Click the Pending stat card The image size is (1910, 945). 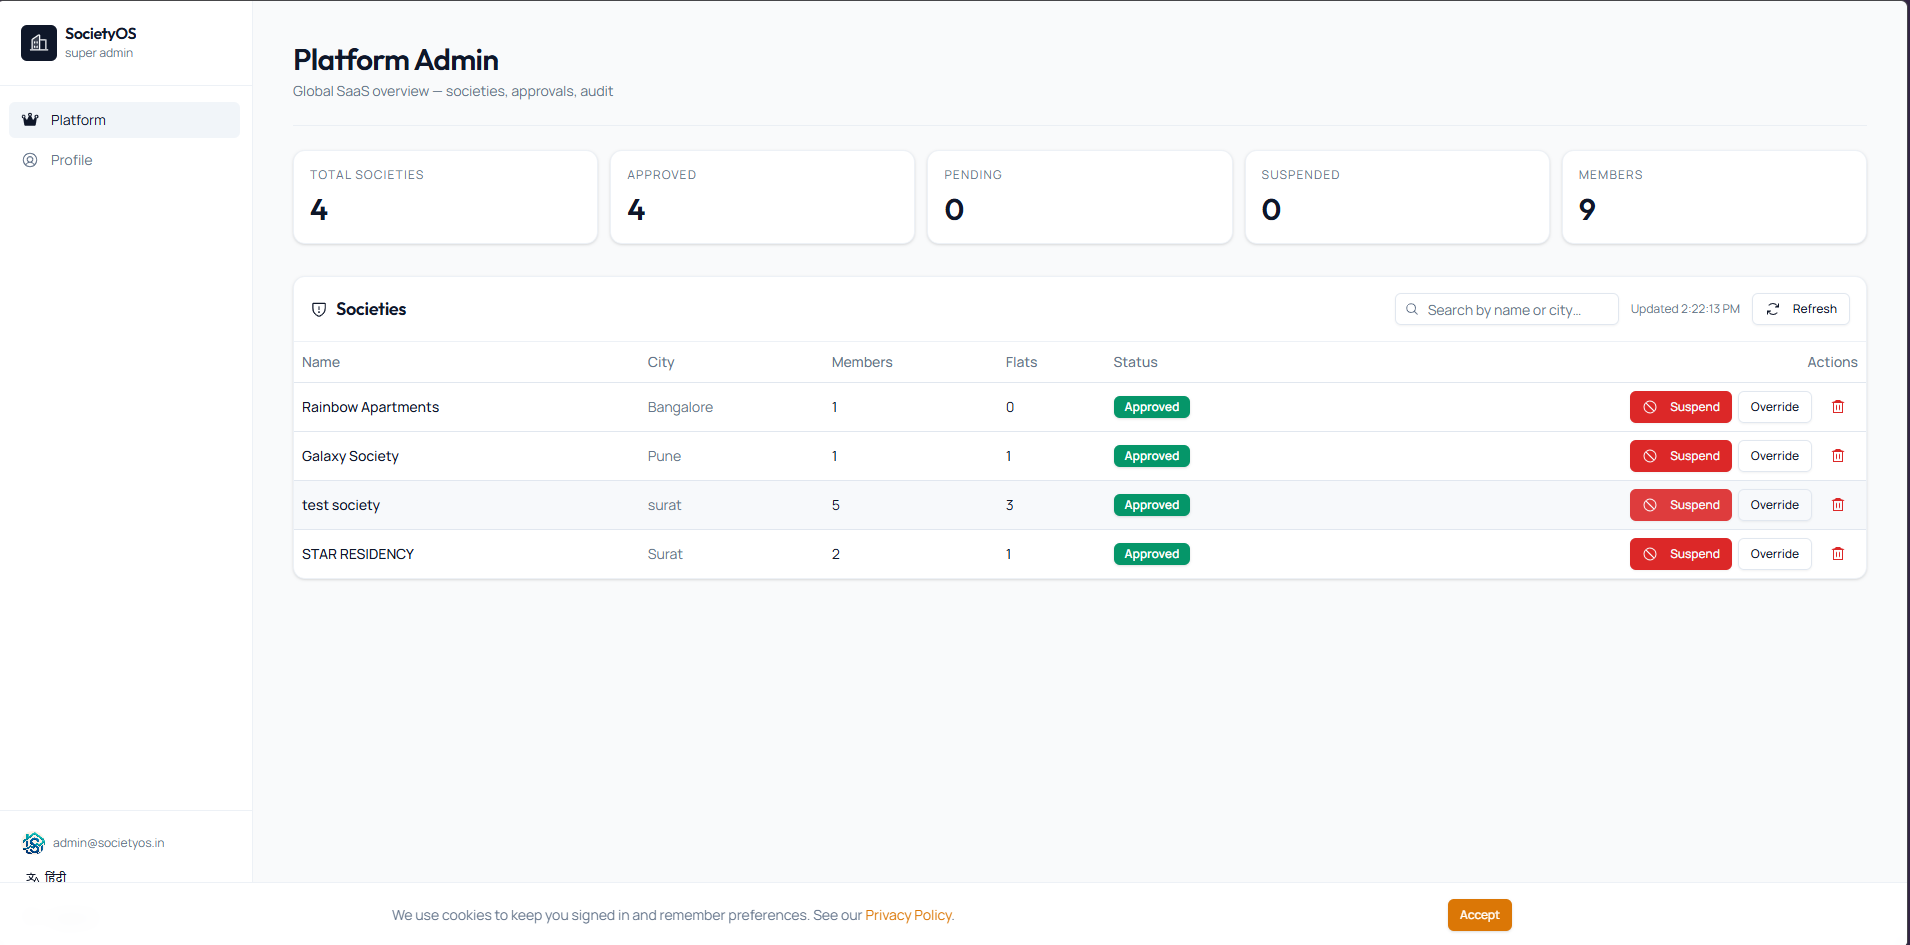pyautogui.click(x=1079, y=197)
